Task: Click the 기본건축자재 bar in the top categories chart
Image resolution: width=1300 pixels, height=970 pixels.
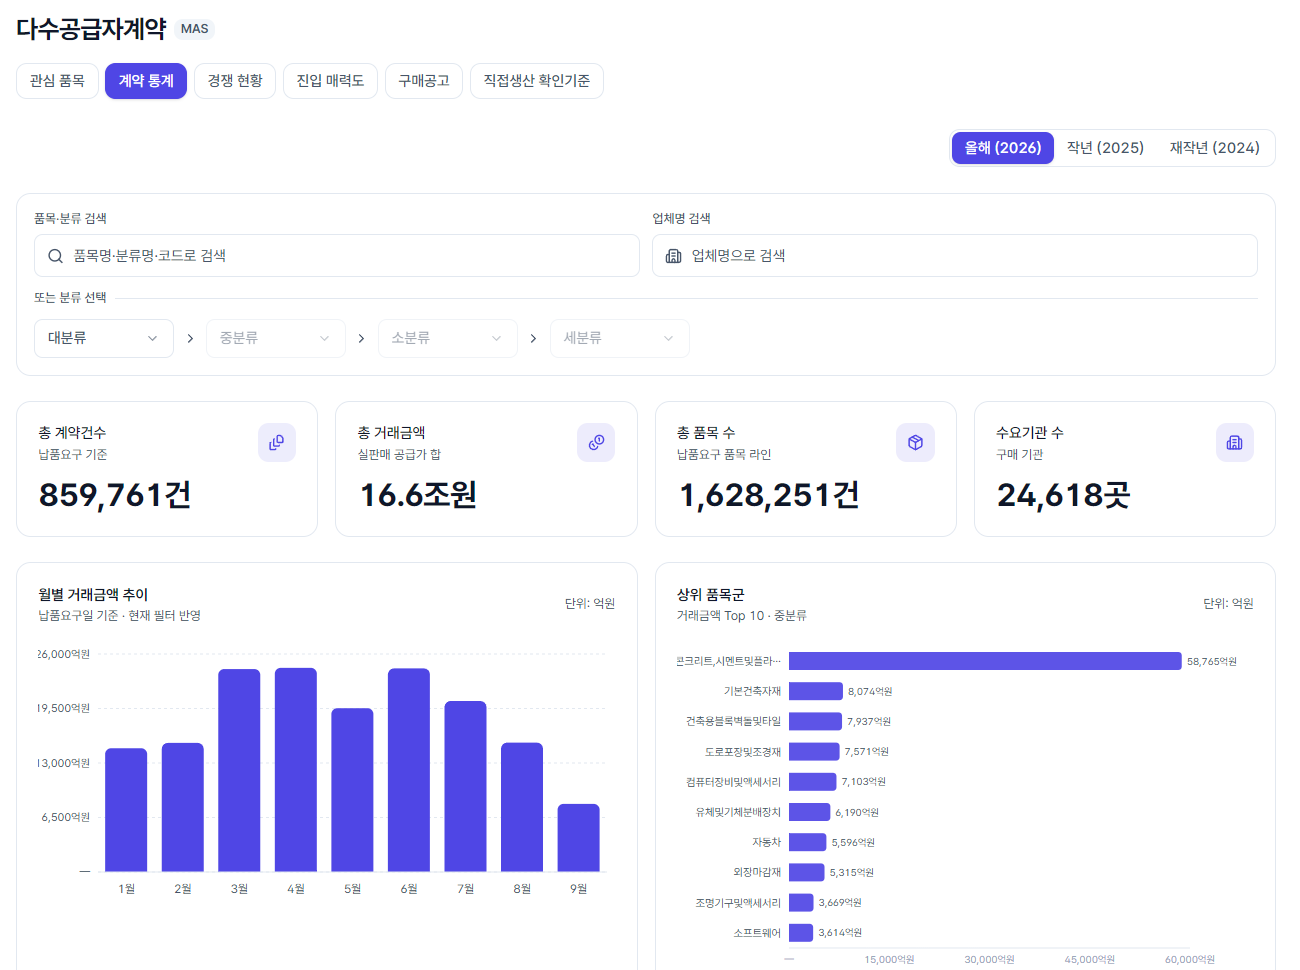Action: tap(816, 691)
